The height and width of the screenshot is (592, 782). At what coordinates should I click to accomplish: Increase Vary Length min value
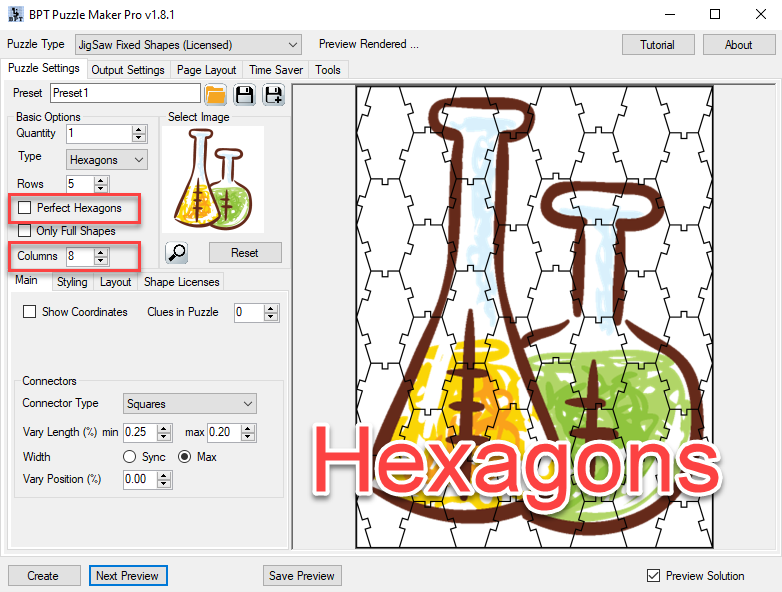[x=164, y=428]
